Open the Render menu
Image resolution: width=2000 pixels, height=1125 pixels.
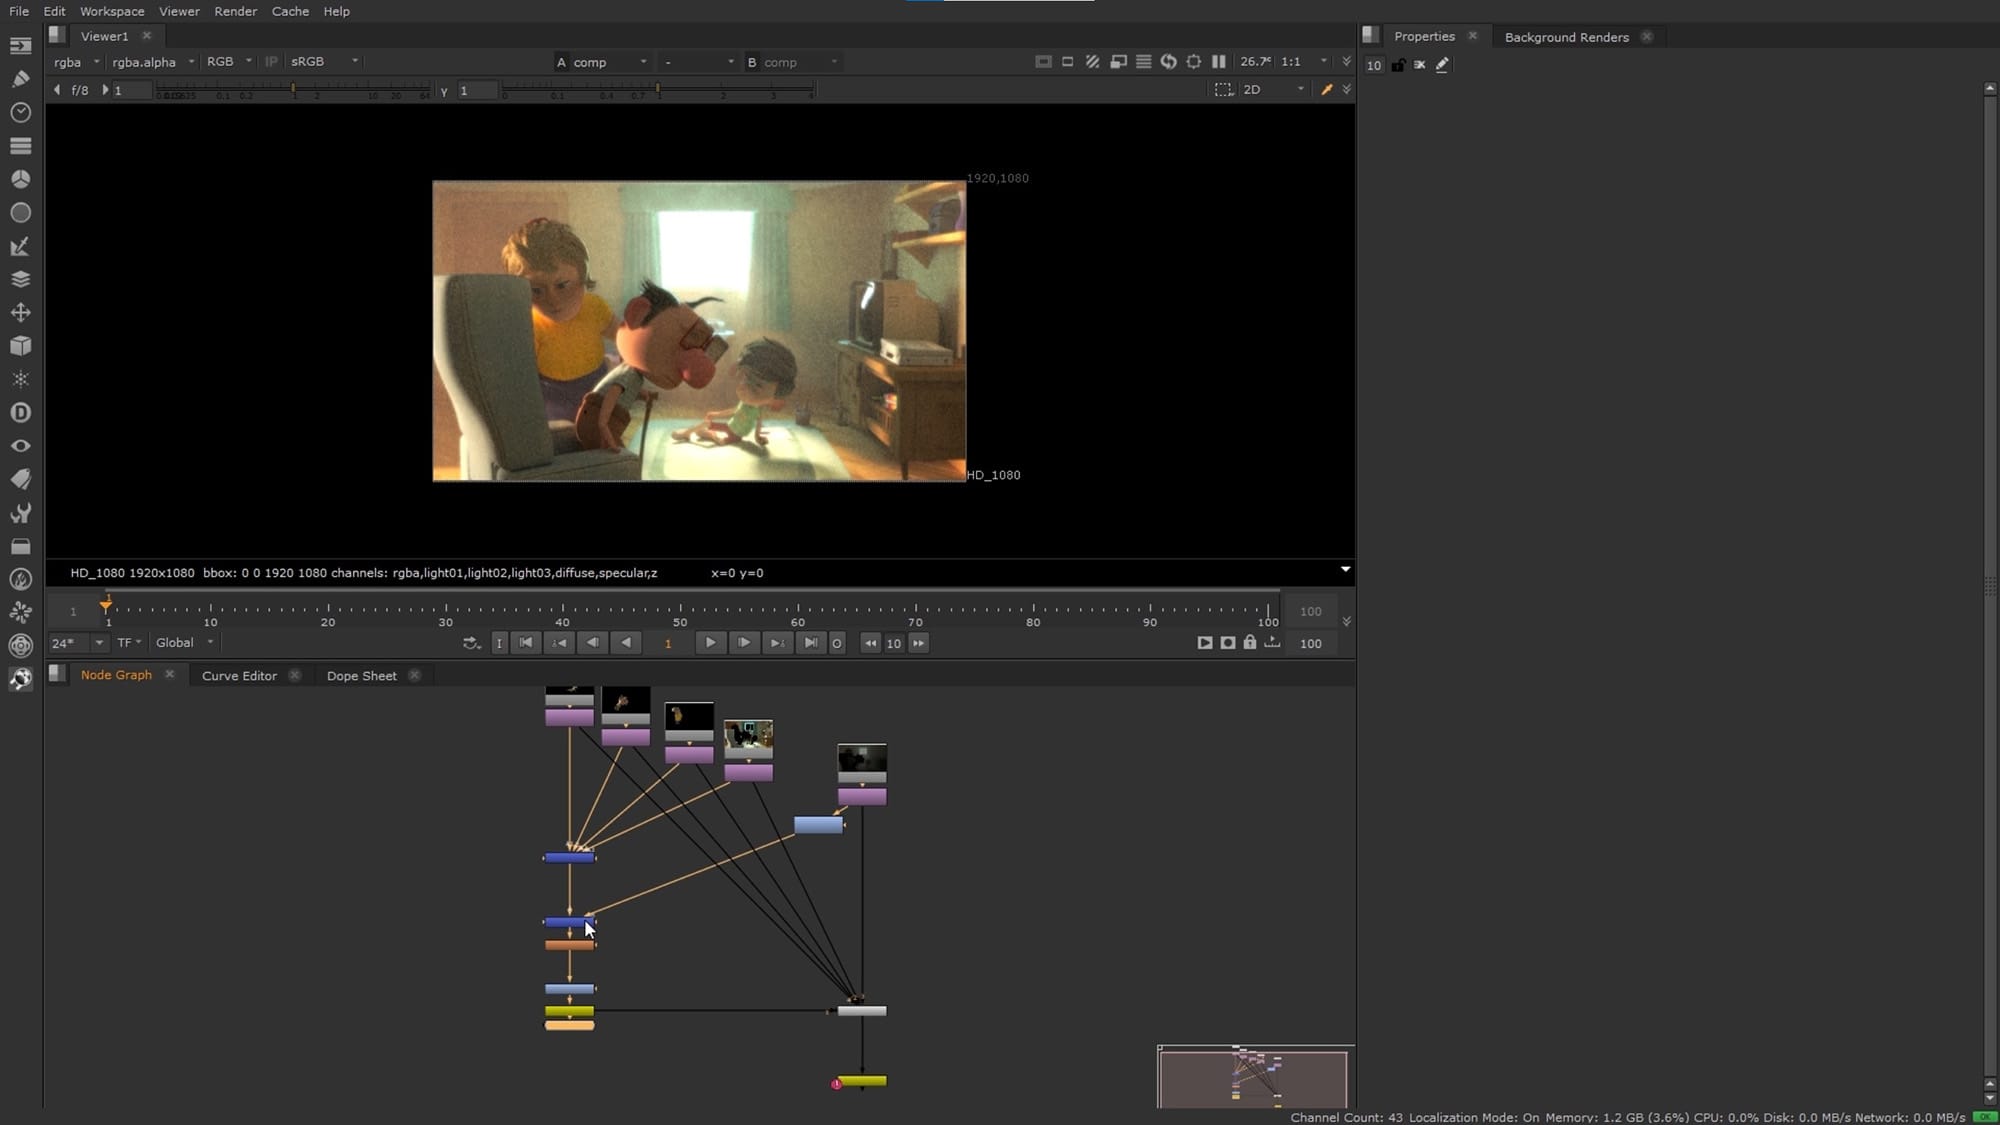click(x=235, y=11)
